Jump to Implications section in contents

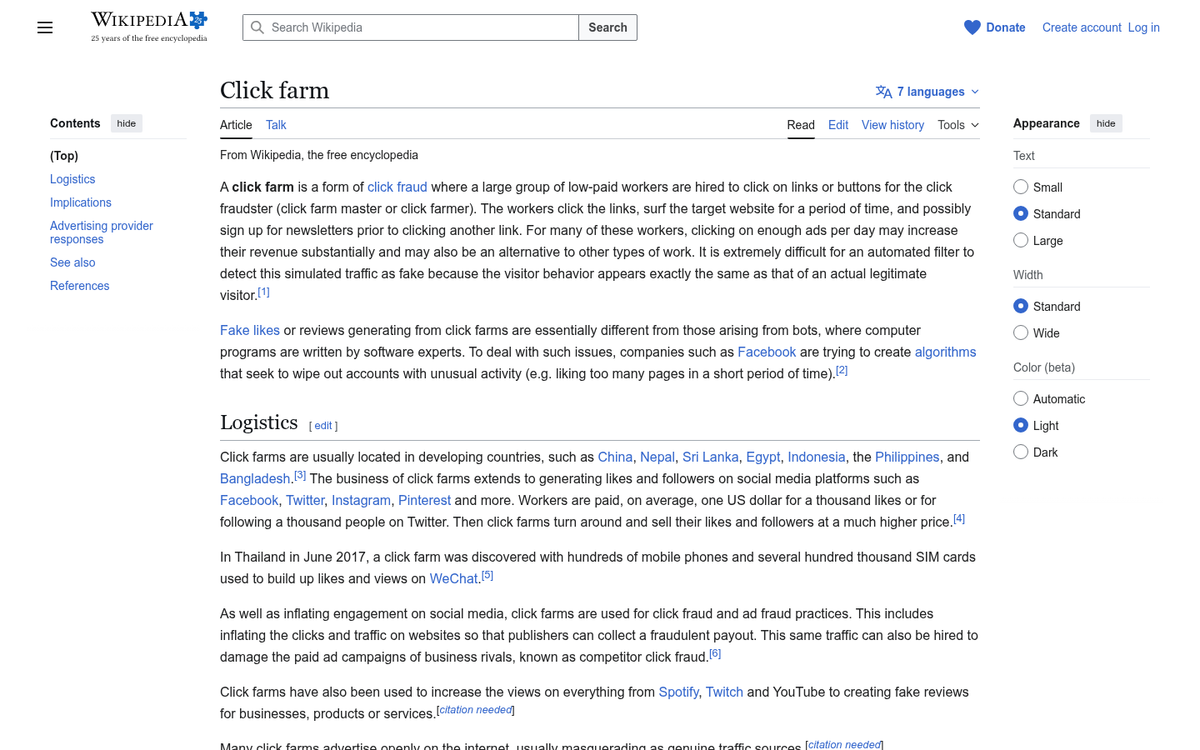[81, 202]
